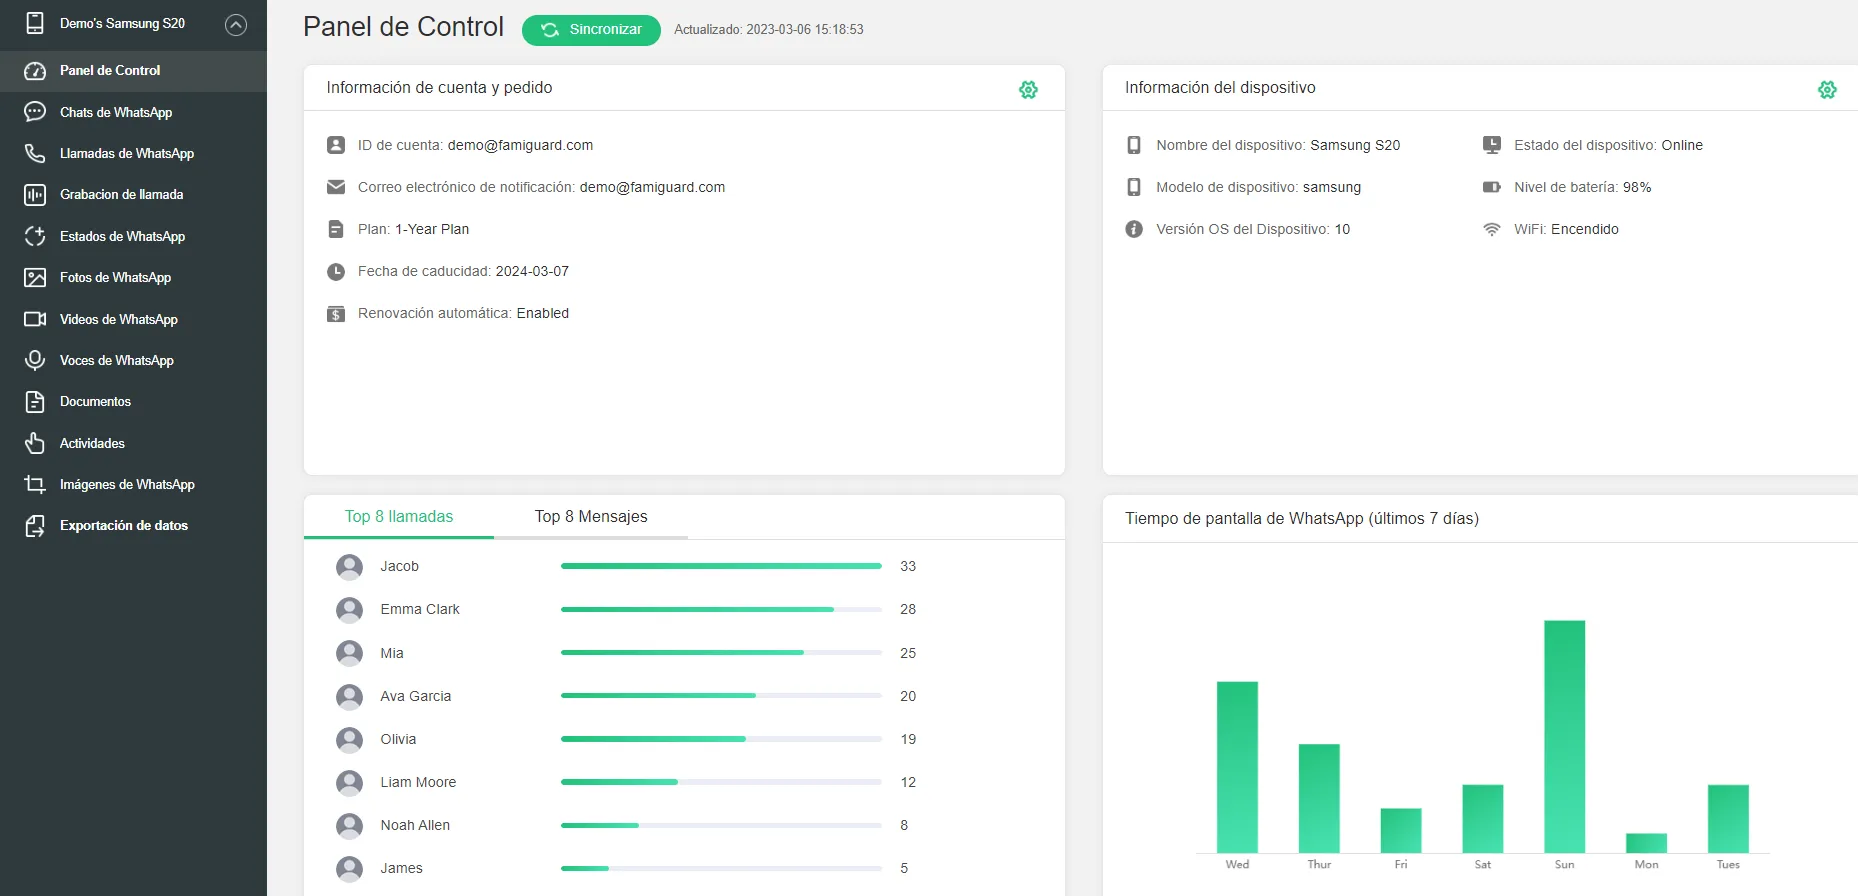The width and height of the screenshot is (1858, 896).
Task: Click the WhatsApp Status icon
Action: [35, 236]
